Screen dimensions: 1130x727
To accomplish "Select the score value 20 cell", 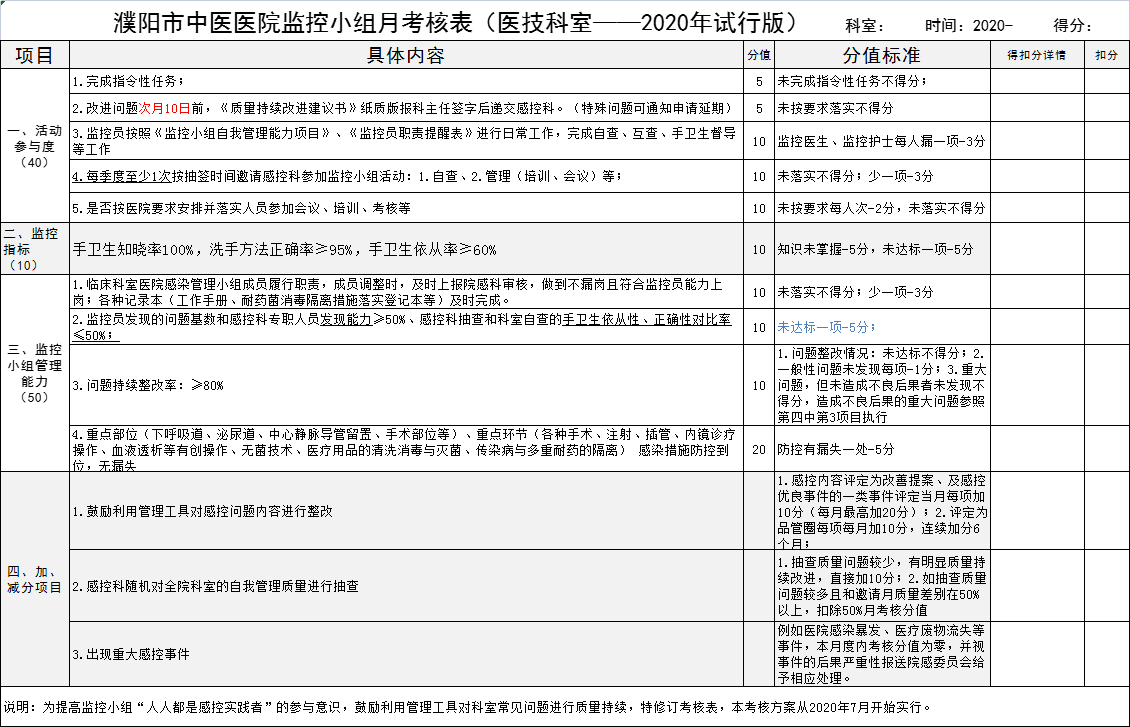I will [759, 450].
